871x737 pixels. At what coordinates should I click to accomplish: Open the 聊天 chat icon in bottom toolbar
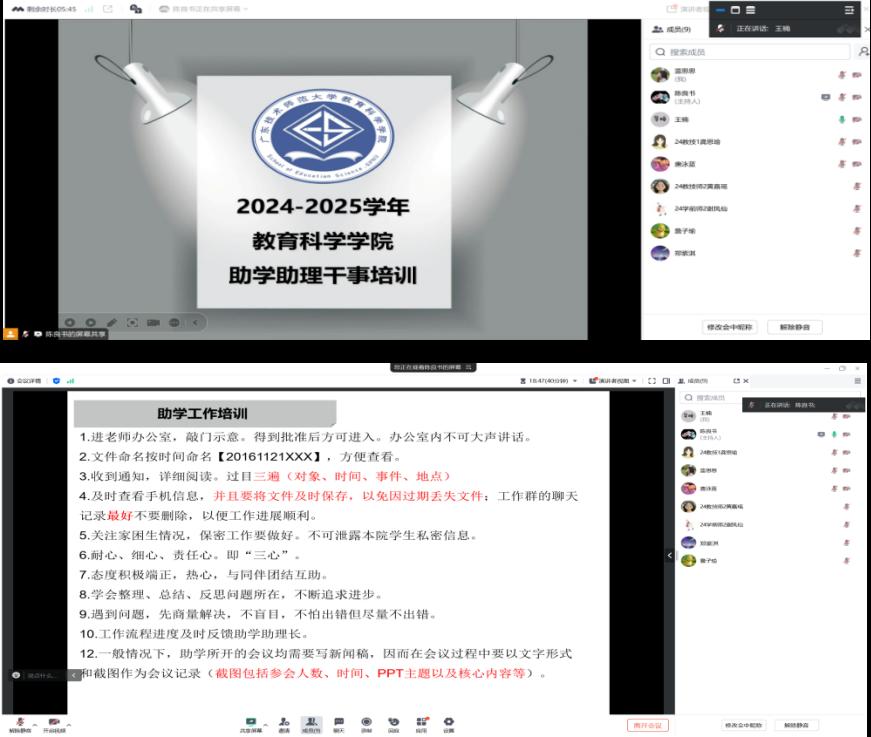click(339, 721)
